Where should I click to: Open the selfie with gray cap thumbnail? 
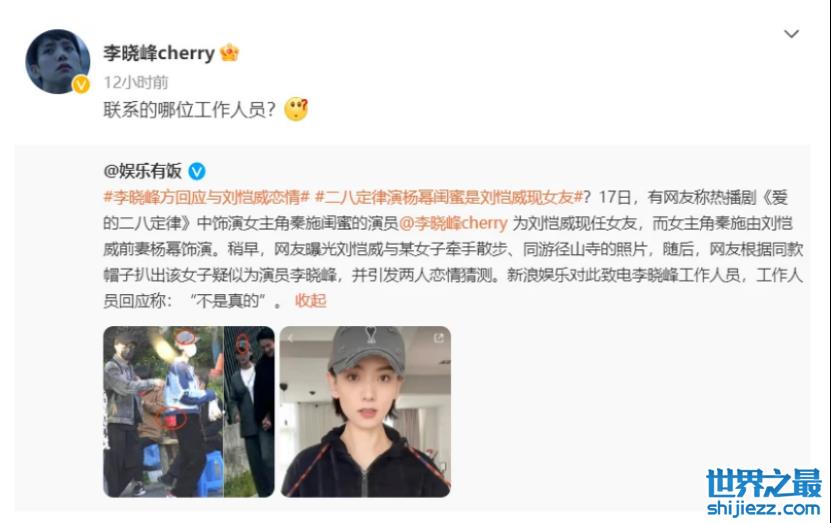[x=365, y=412]
